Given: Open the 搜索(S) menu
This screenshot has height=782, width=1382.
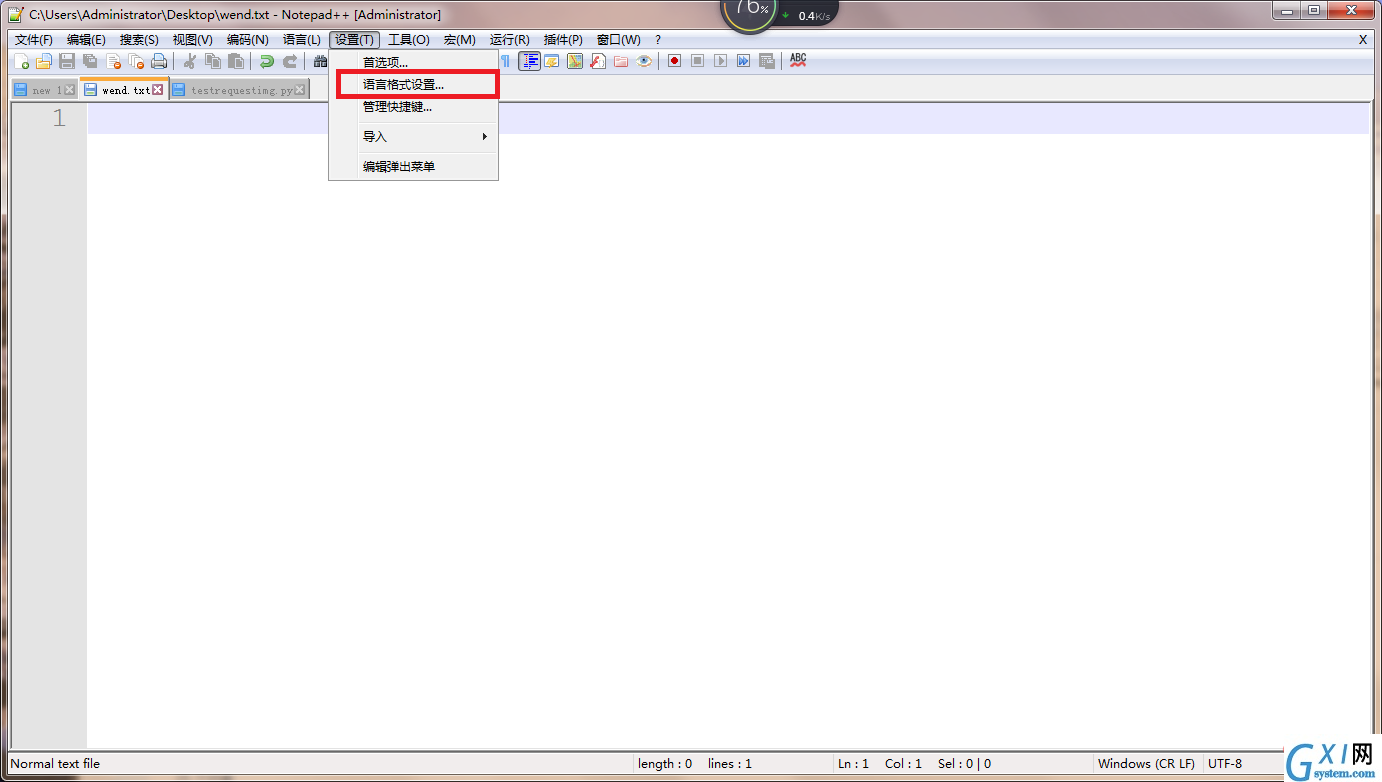Looking at the screenshot, I should coord(139,40).
